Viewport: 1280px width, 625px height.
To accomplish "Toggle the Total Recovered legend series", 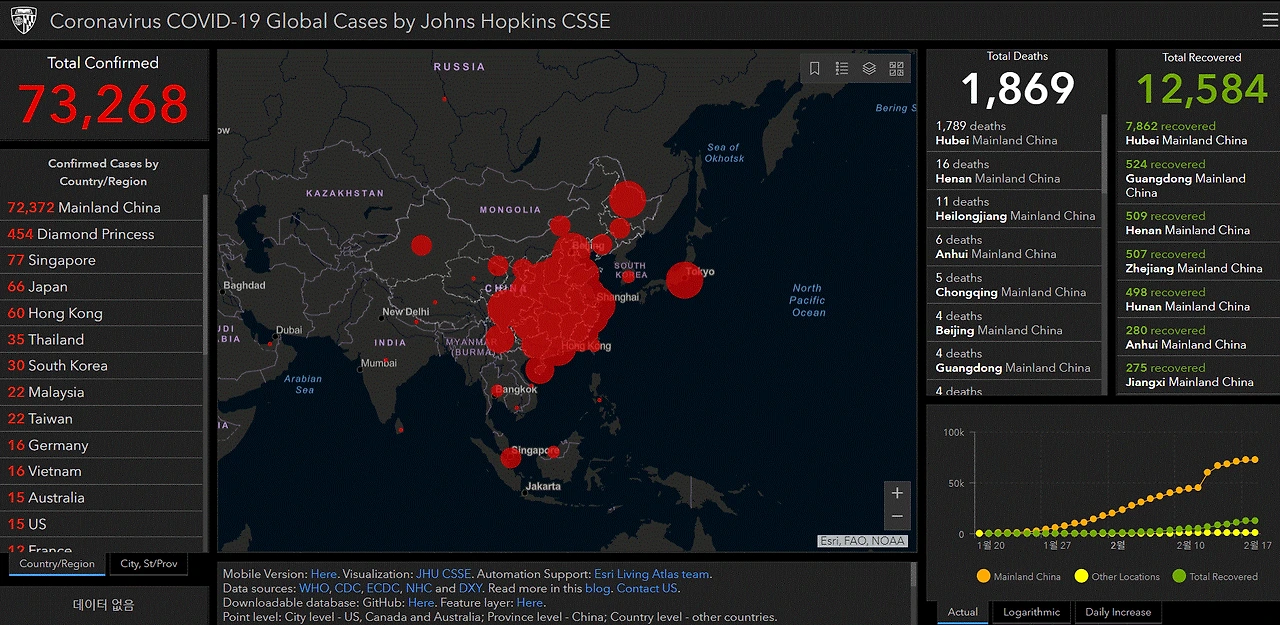I will [x=1215, y=577].
